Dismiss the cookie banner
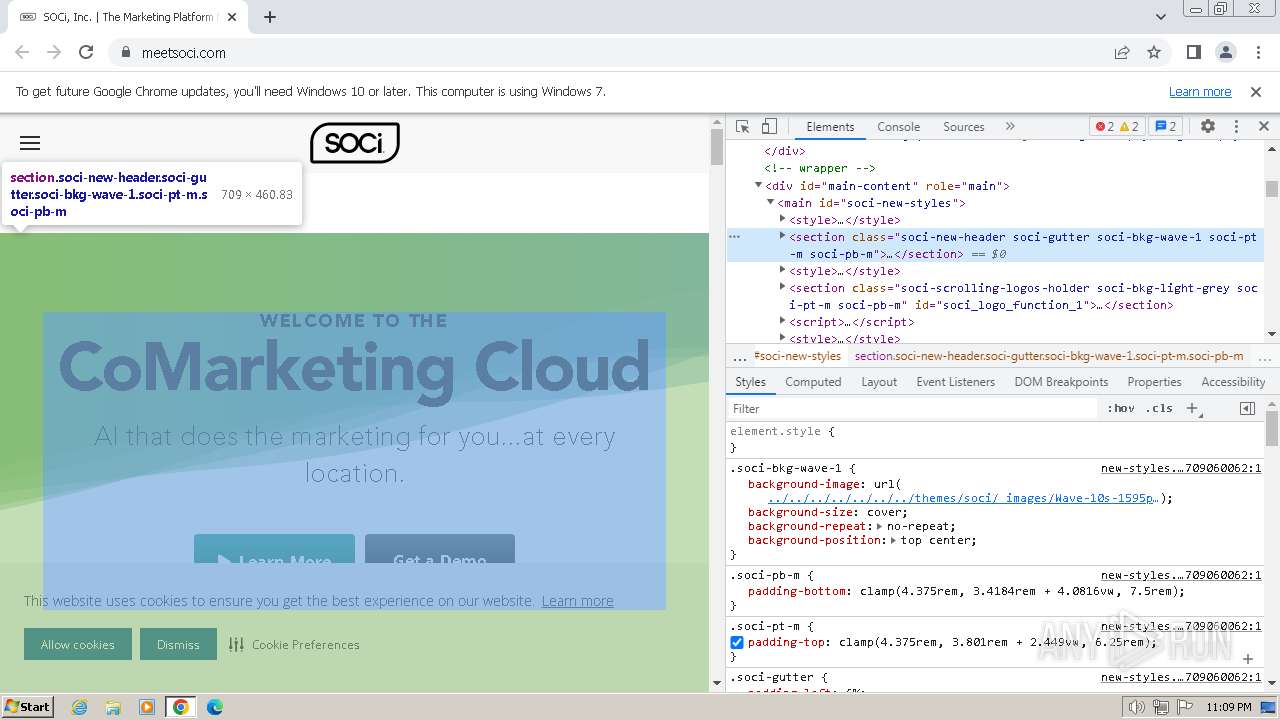 (x=178, y=645)
